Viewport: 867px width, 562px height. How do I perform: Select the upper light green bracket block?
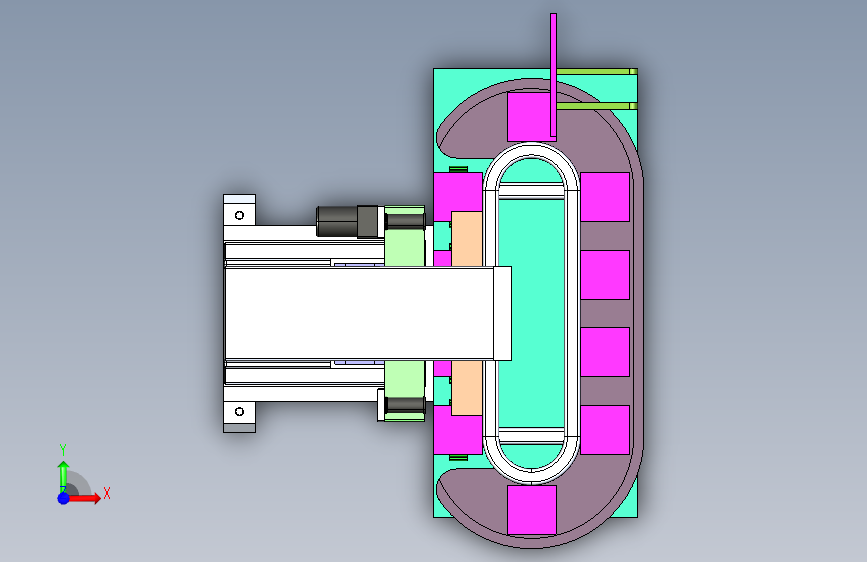tap(404, 248)
